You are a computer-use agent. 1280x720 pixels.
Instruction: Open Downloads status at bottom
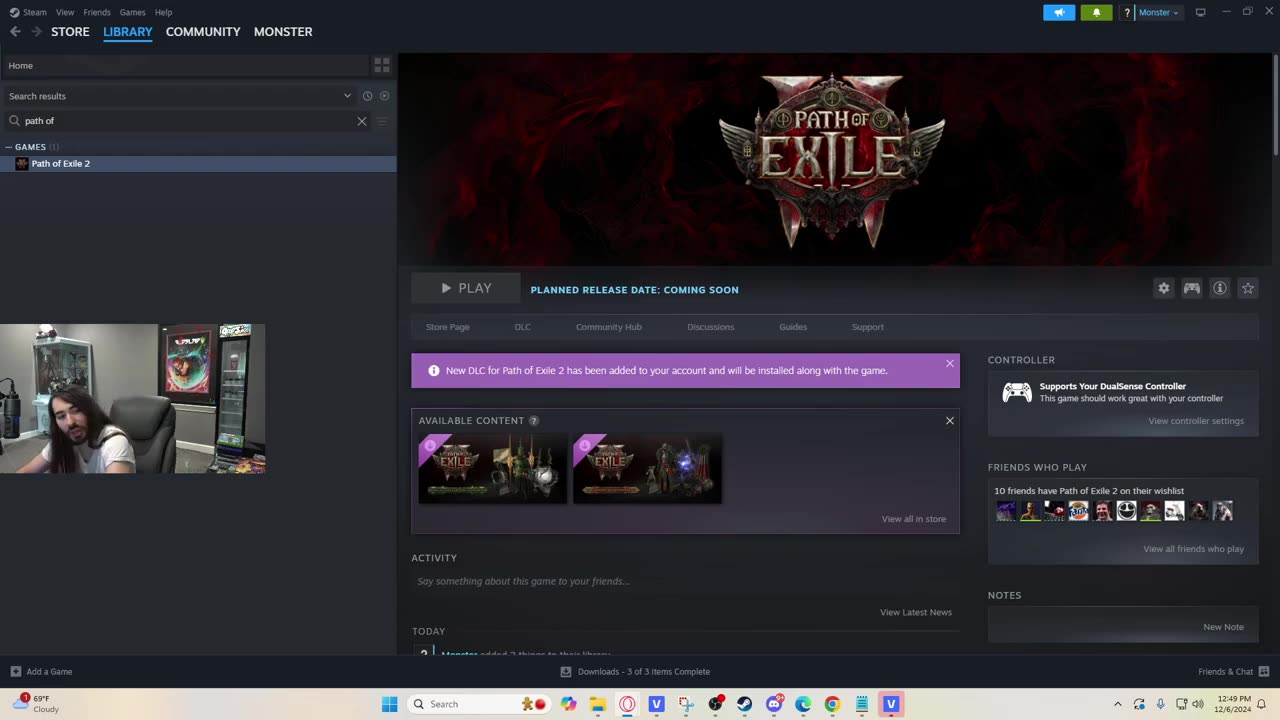tap(635, 672)
